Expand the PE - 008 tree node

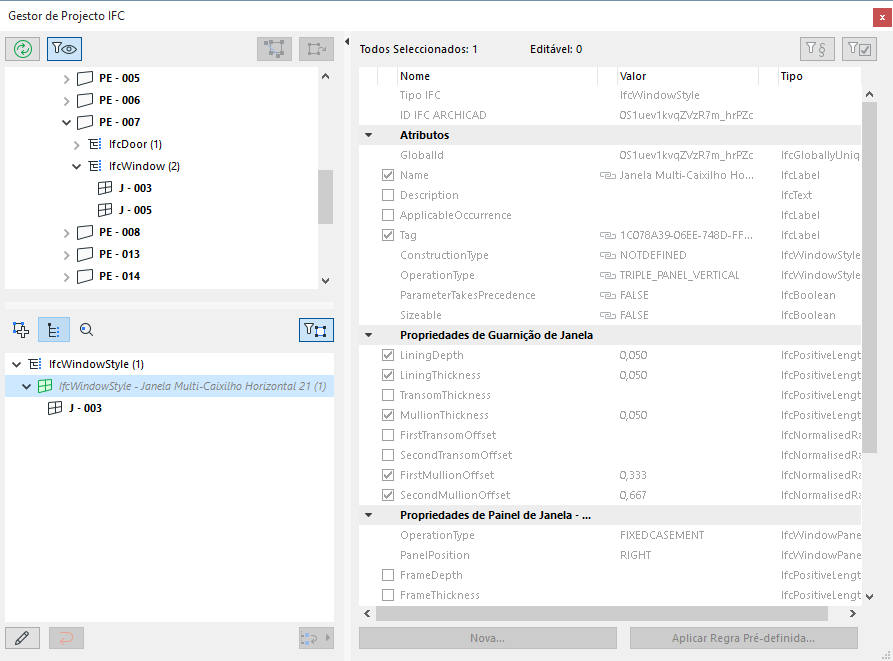(66, 233)
